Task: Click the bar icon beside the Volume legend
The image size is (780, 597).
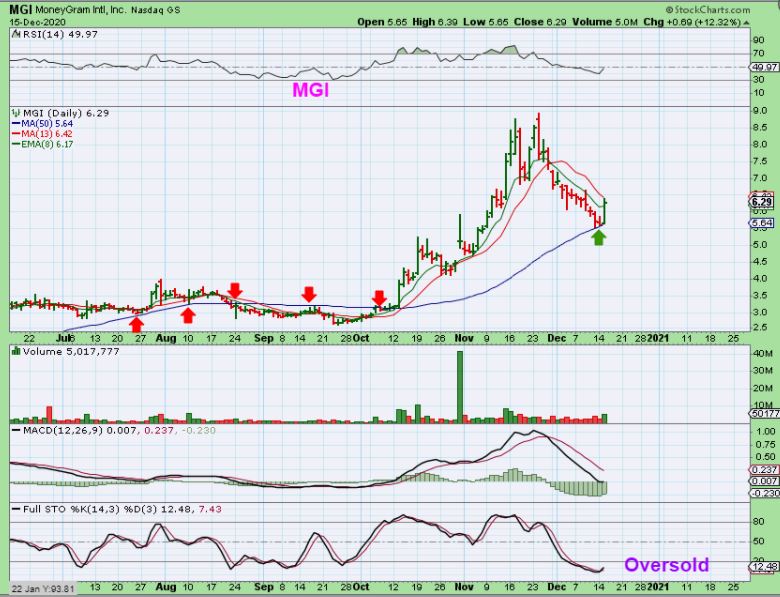Action: [x=16, y=352]
